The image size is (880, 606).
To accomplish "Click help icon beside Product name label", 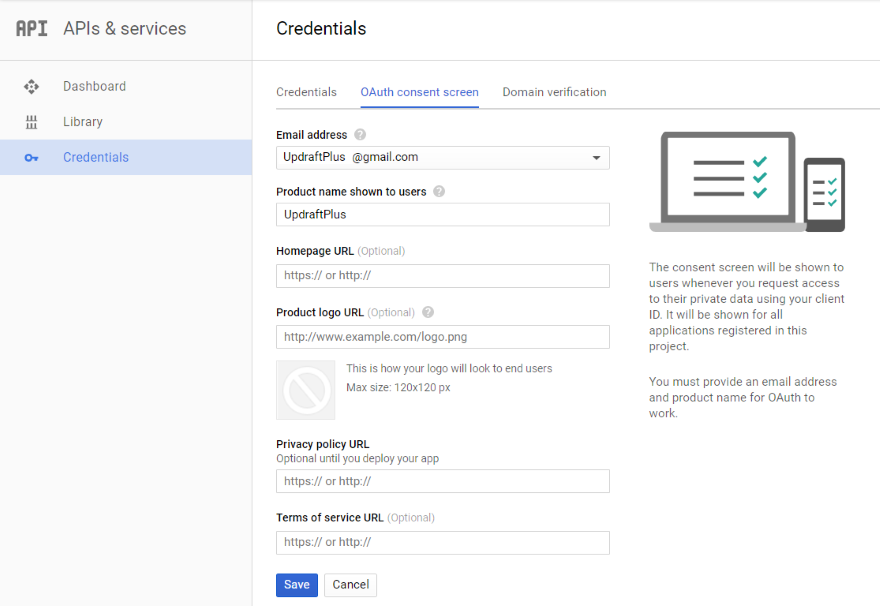I will (x=439, y=192).
